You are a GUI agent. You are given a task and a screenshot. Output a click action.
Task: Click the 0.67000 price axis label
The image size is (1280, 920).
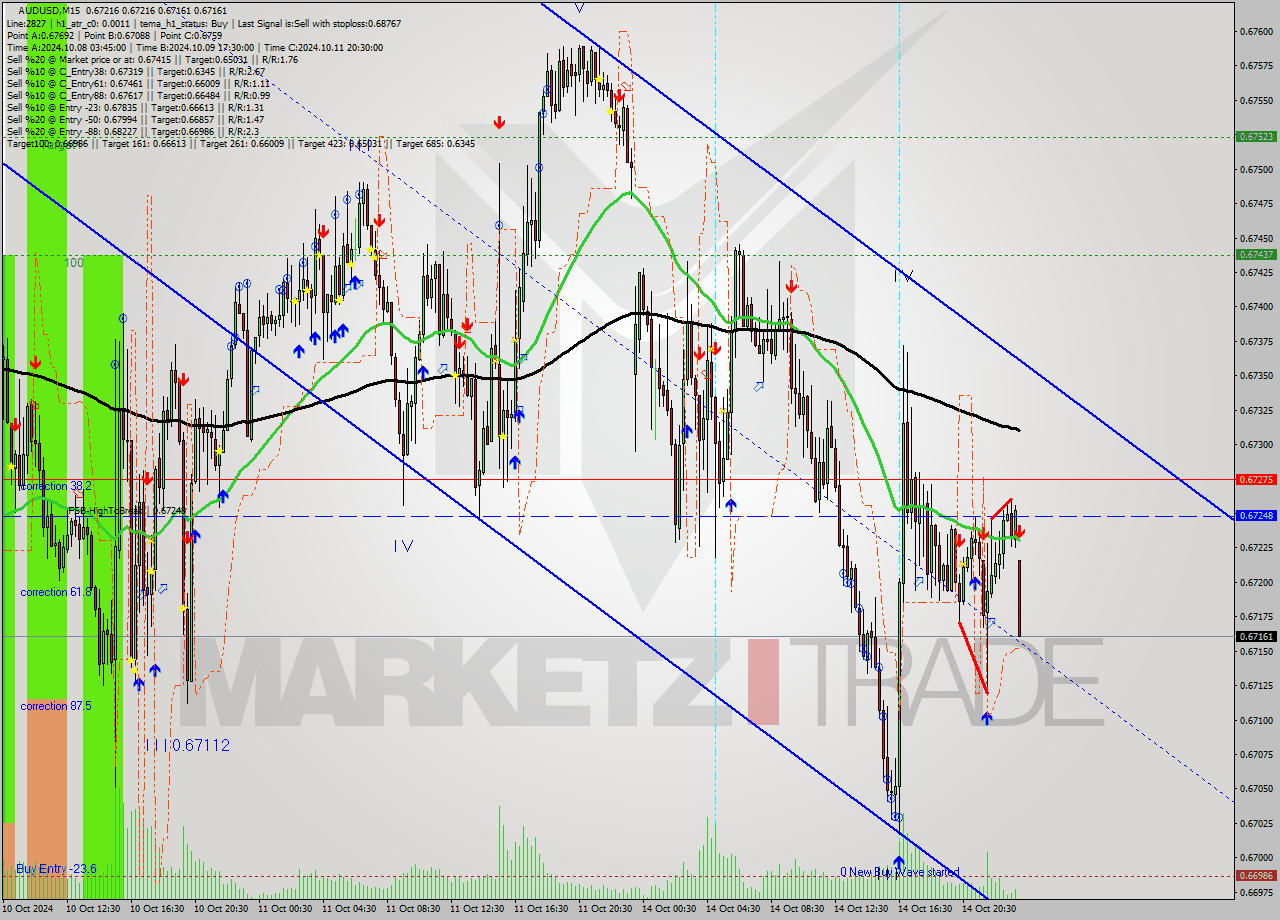pyautogui.click(x=1255, y=857)
